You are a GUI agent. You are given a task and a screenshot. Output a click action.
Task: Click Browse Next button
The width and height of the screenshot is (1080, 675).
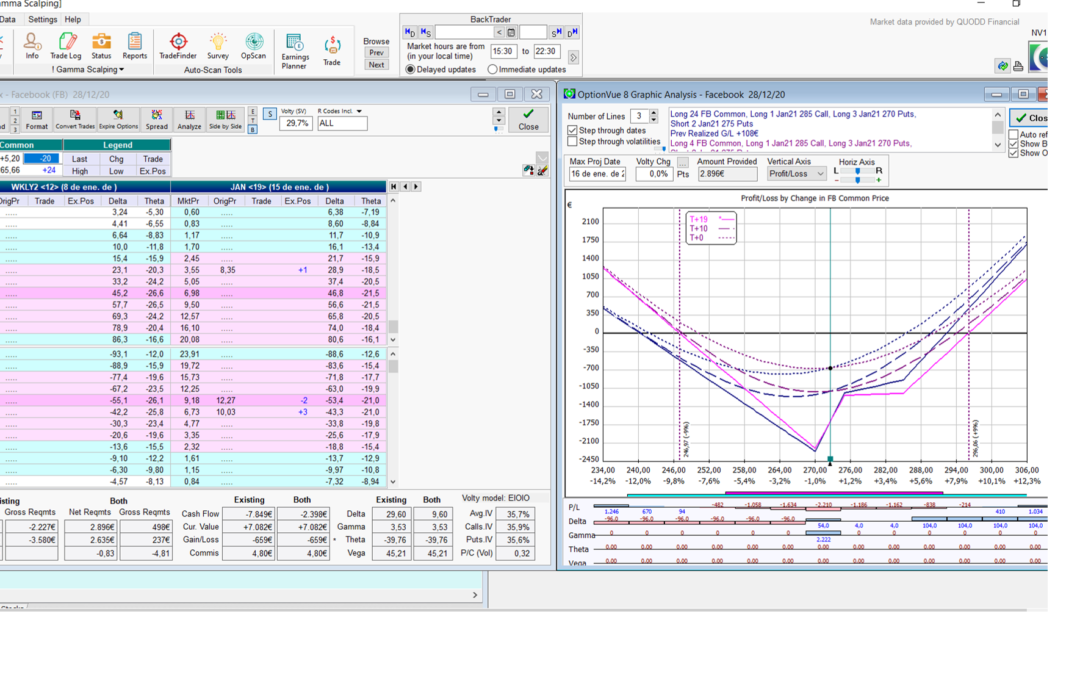[x=376, y=65]
